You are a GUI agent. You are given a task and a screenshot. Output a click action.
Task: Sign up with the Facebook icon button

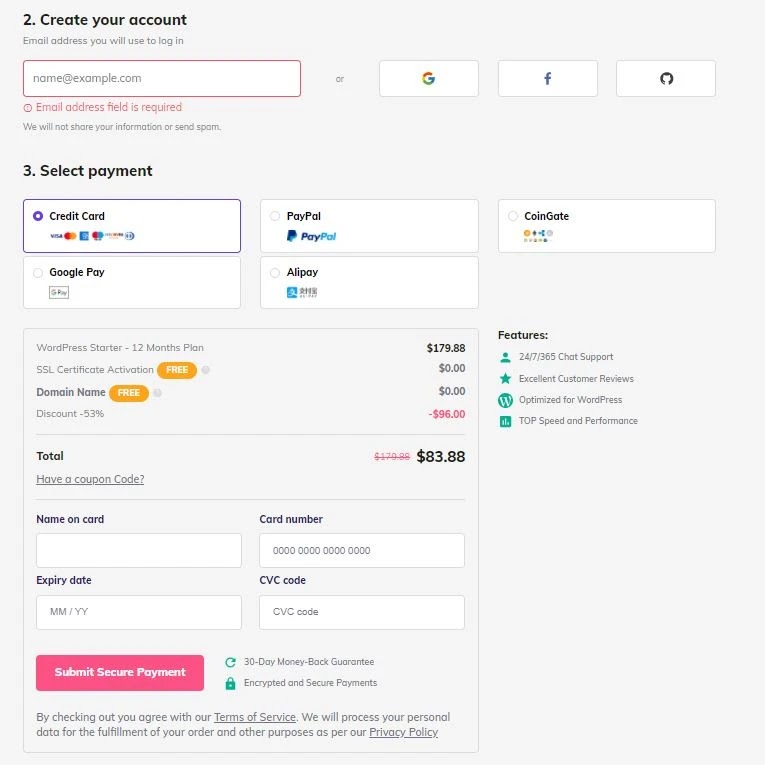coord(547,78)
